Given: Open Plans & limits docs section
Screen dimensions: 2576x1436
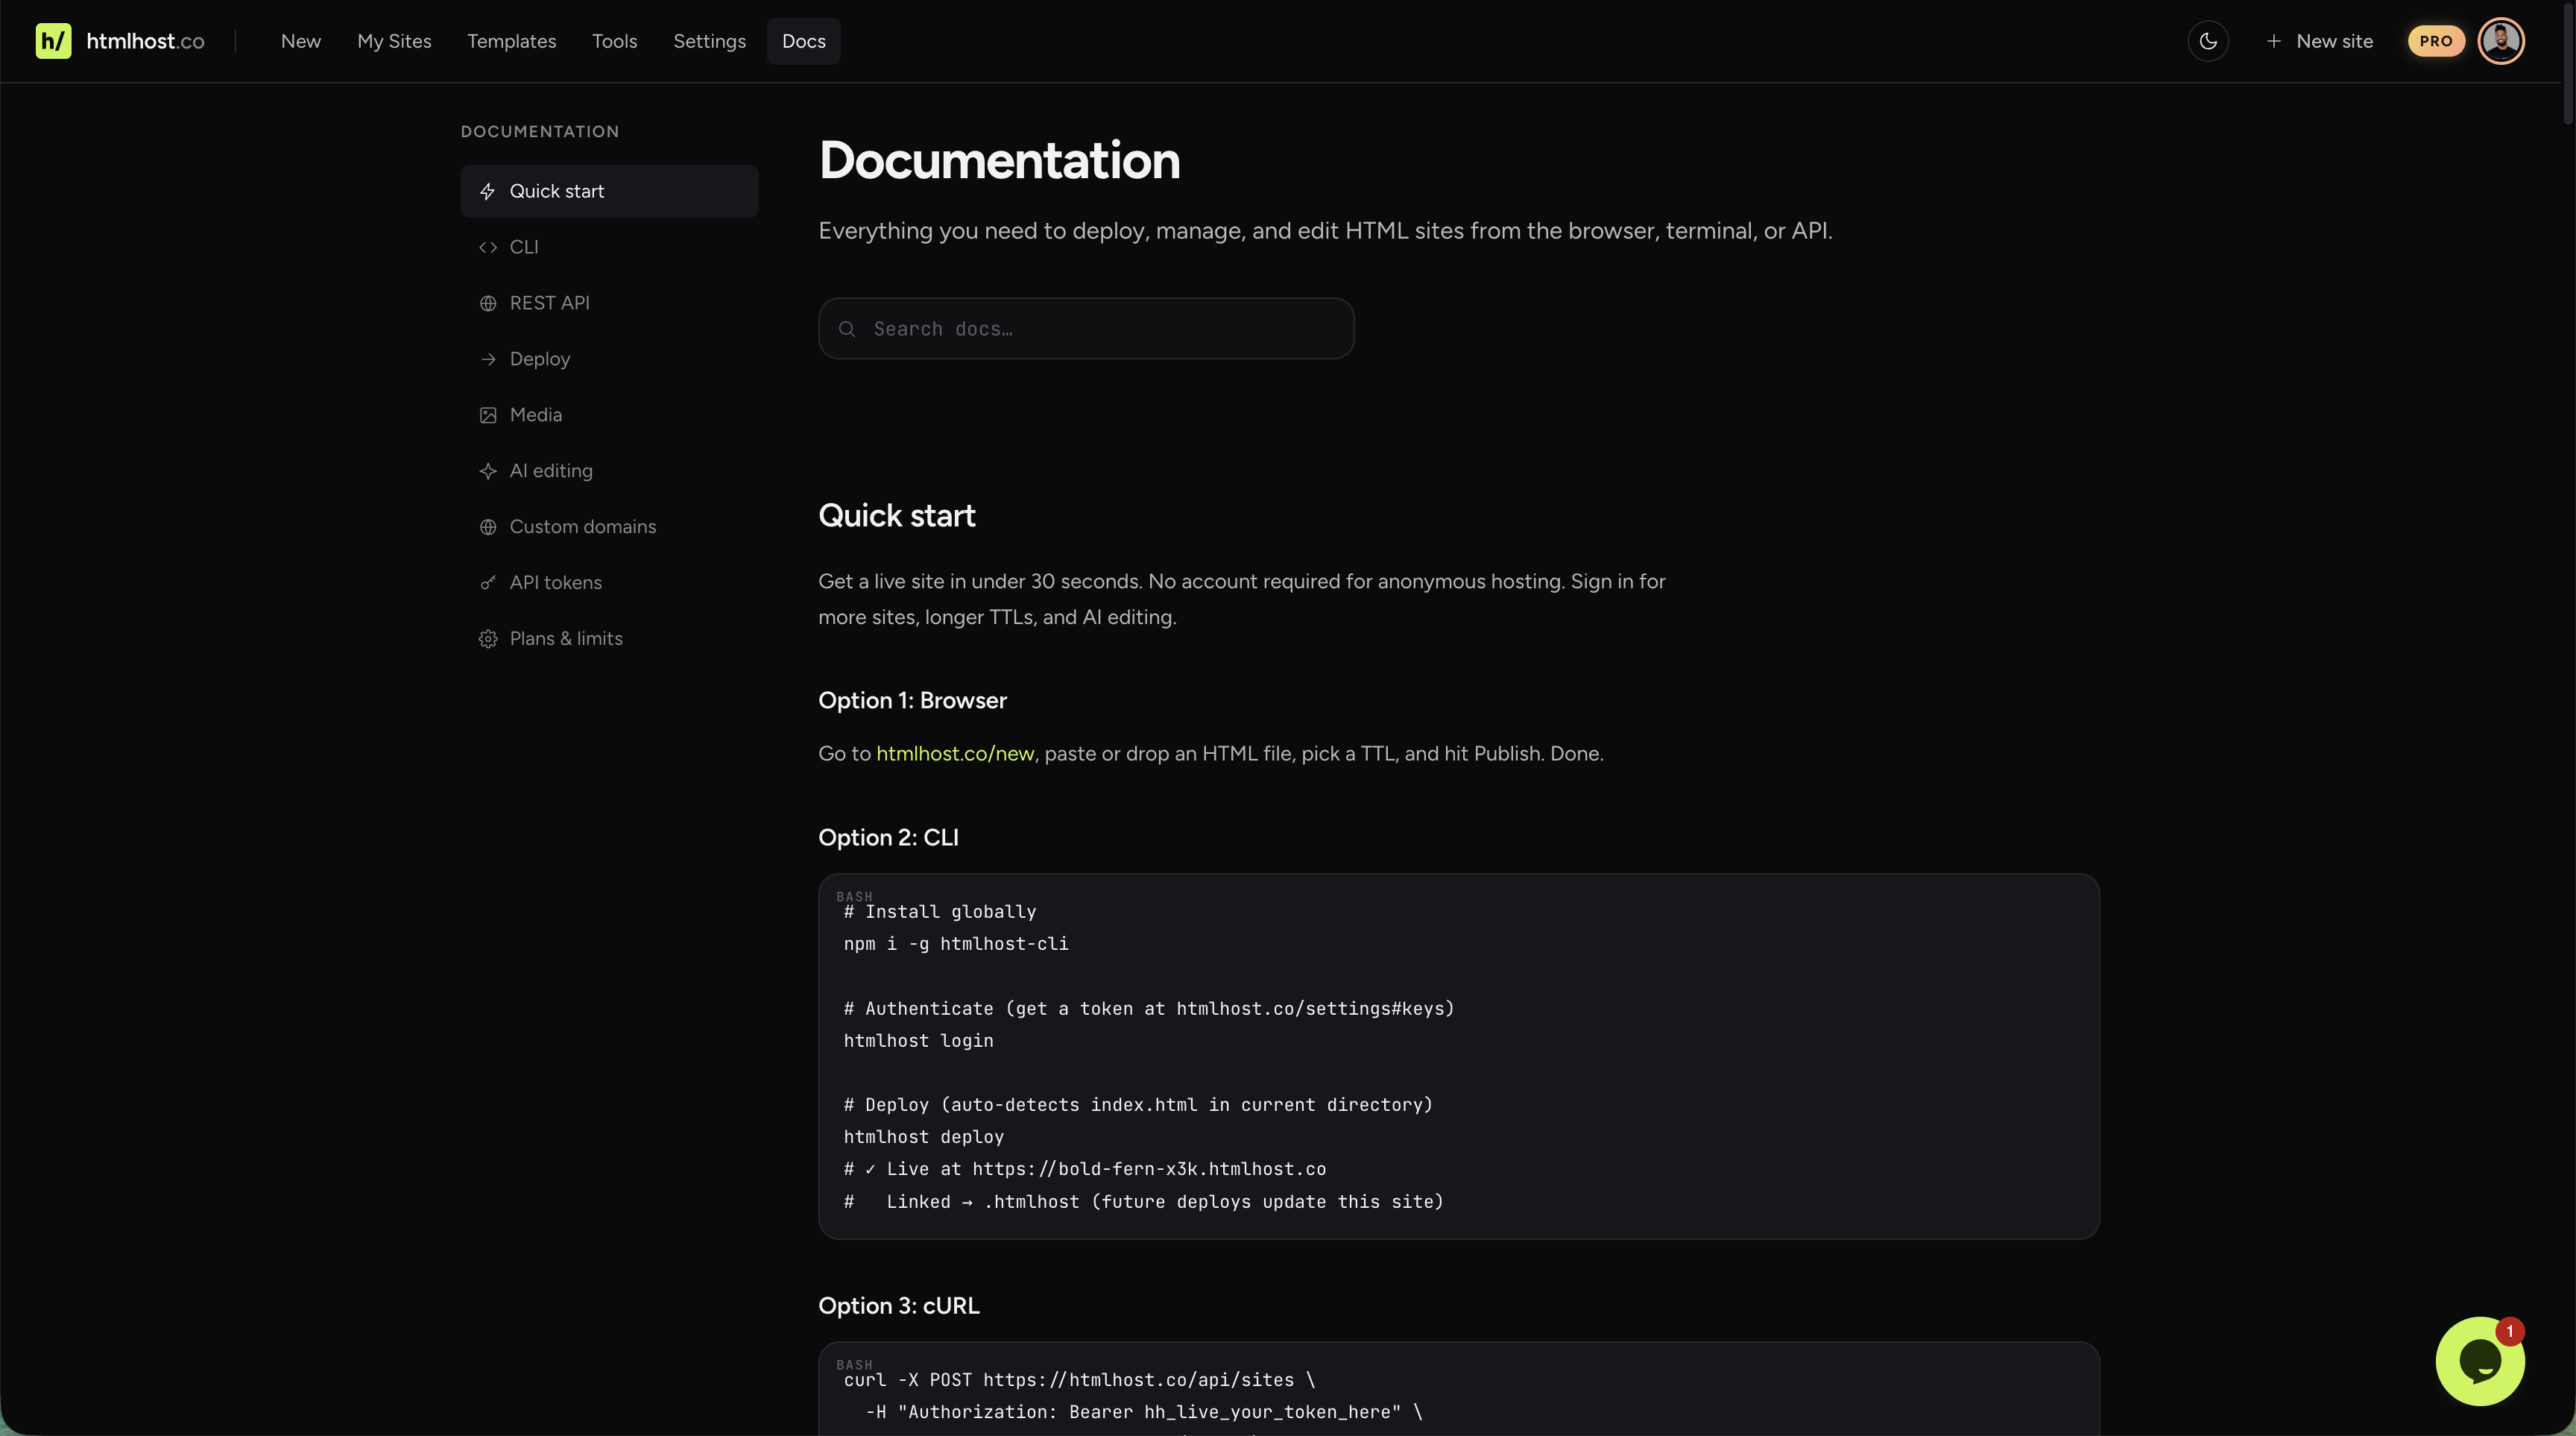Looking at the screenshot, I should 609,639.
